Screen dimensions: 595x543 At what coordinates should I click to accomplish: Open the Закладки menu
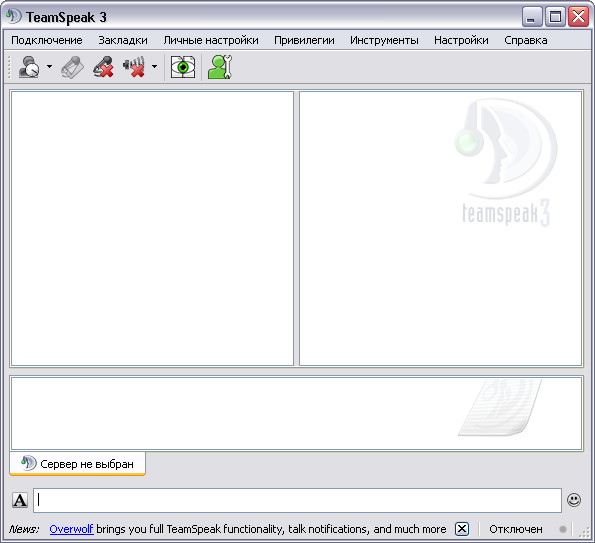coord(123,40)
